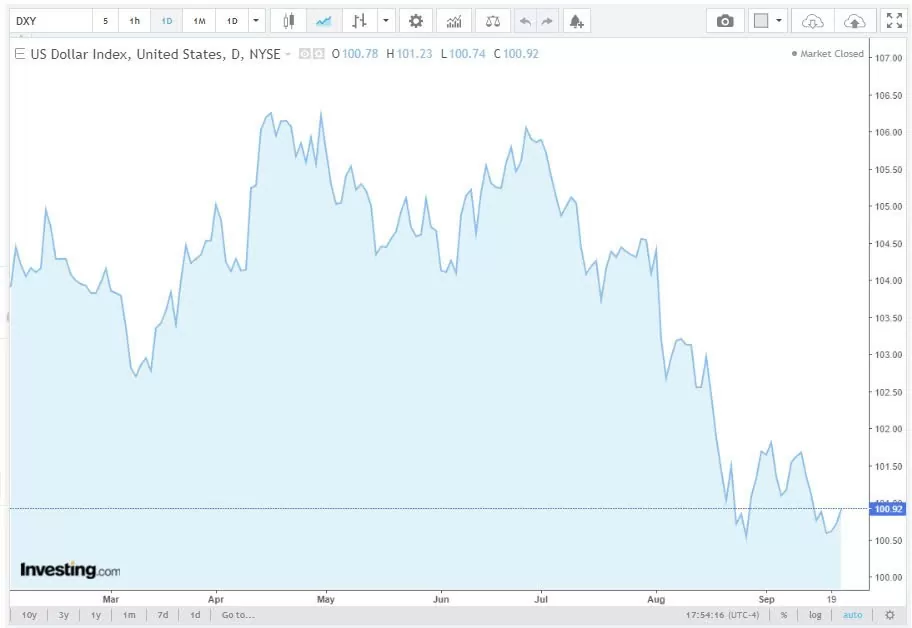Expand the bar style dropdown arrow
Viewport: 912px width, 628px height.
point(386,21)
